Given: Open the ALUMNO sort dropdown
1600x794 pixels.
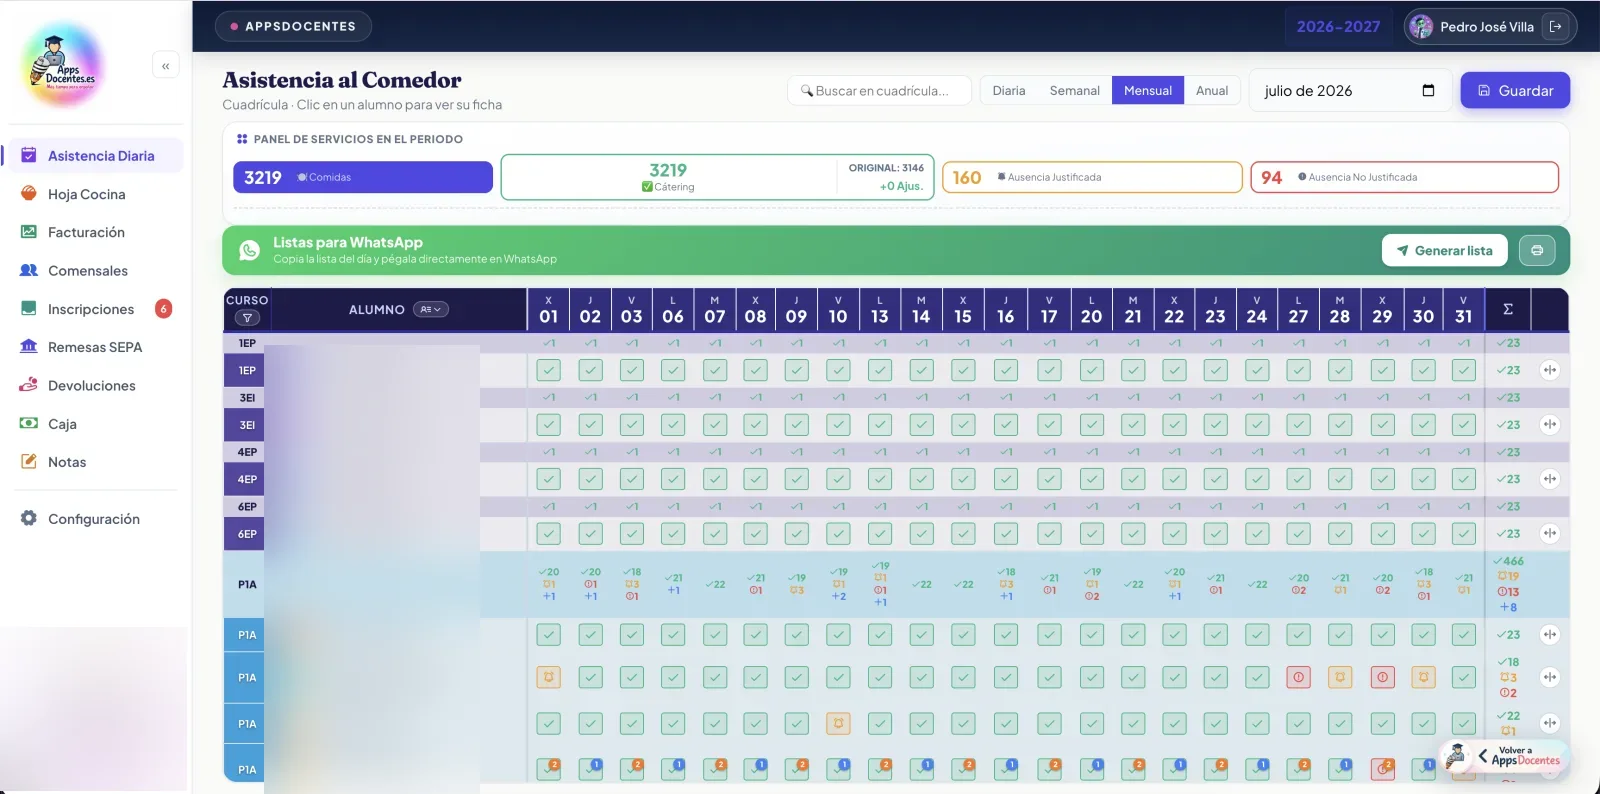Looking at the screenshot, I should click(x=431, y=309).
